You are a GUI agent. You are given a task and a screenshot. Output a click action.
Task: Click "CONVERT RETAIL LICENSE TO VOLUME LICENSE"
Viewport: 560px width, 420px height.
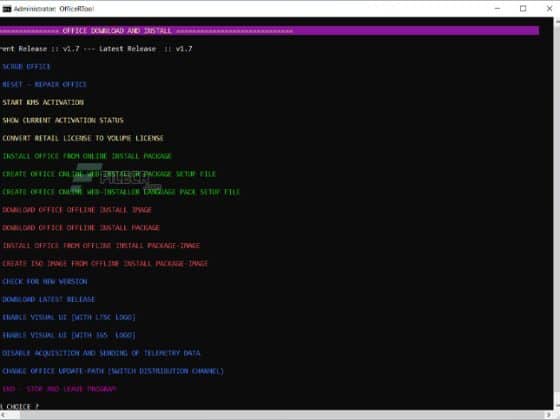coord(83,138)
